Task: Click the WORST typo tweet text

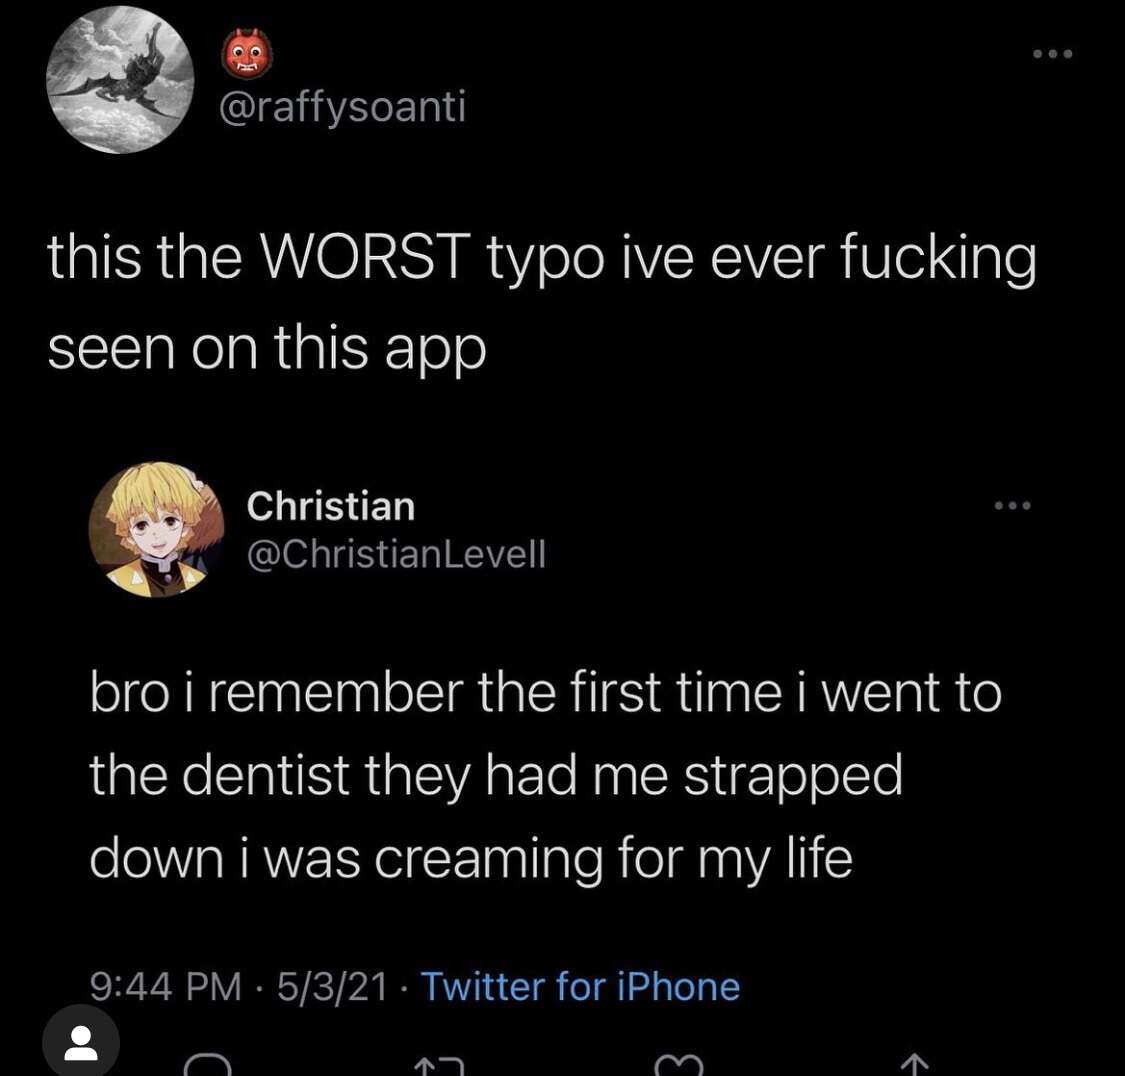Action: click(542, 303)
